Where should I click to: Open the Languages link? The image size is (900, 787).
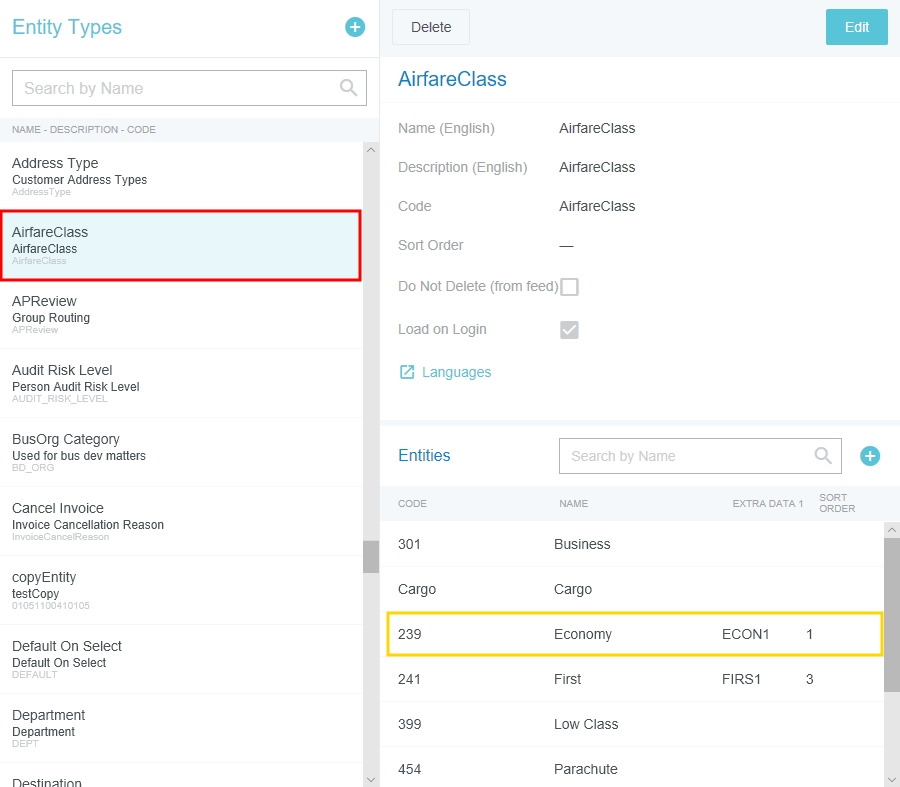click(456, 372)
